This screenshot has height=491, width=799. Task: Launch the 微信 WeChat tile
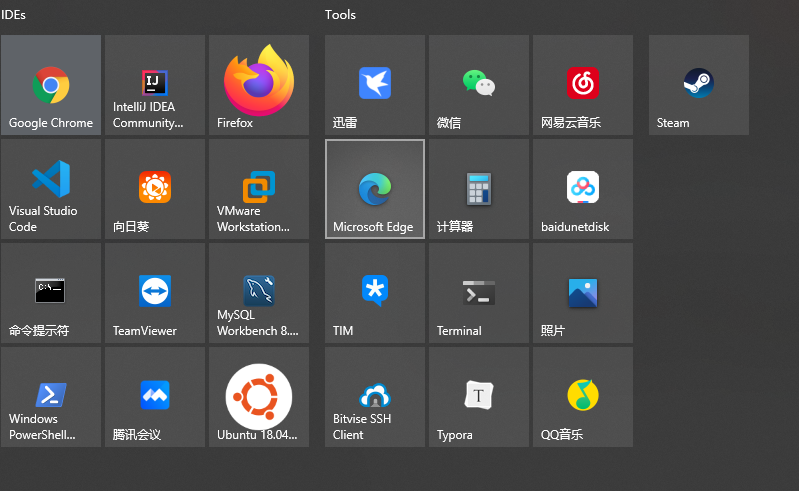point(479,85)
